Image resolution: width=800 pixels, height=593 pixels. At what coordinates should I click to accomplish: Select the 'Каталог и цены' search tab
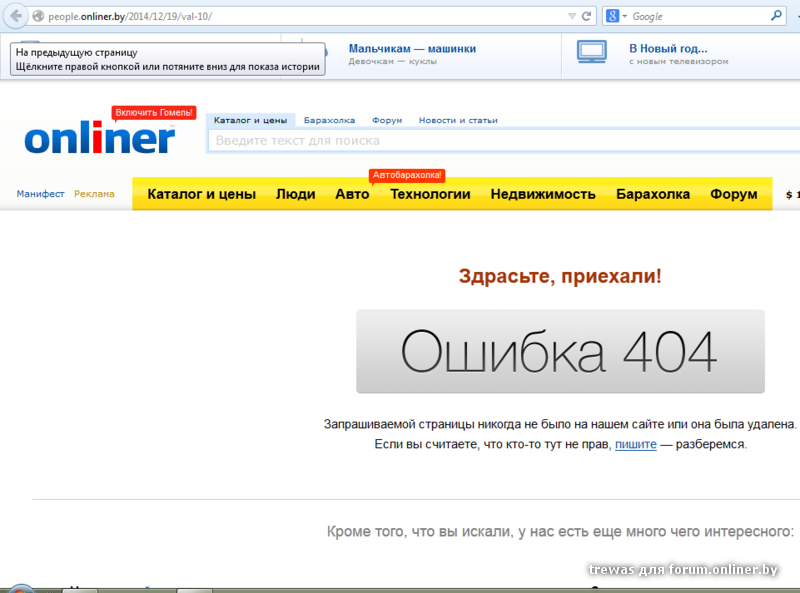pyautogui.click(x=250, y=120)
